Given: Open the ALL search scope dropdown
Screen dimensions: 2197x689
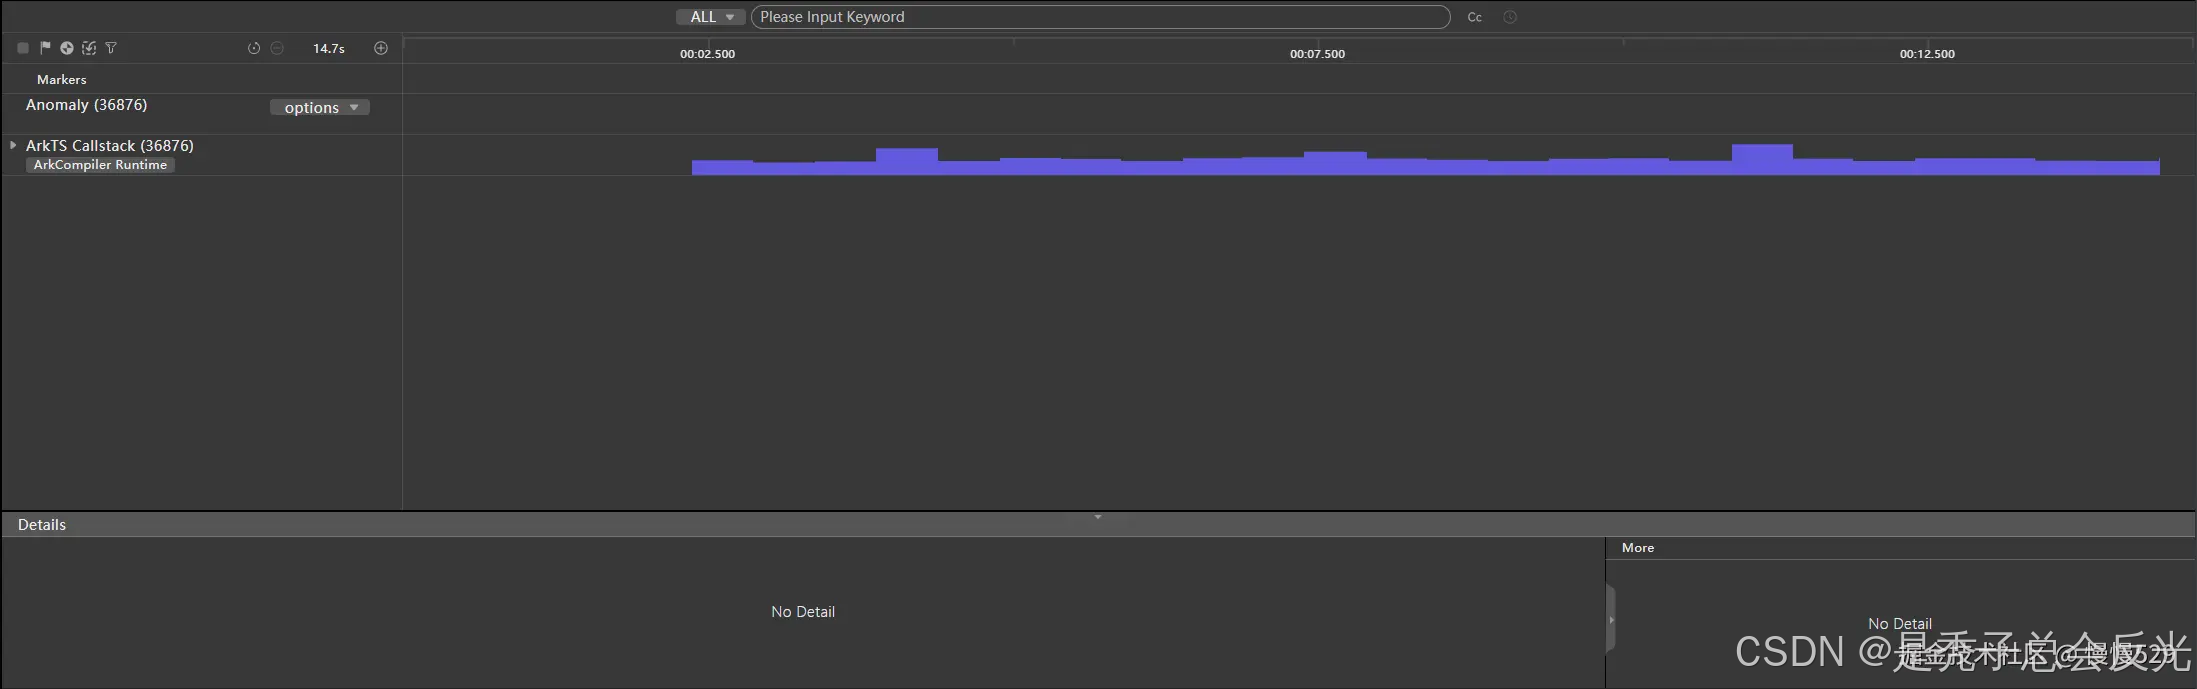Looking at the screenshot, I should (710, 17).
